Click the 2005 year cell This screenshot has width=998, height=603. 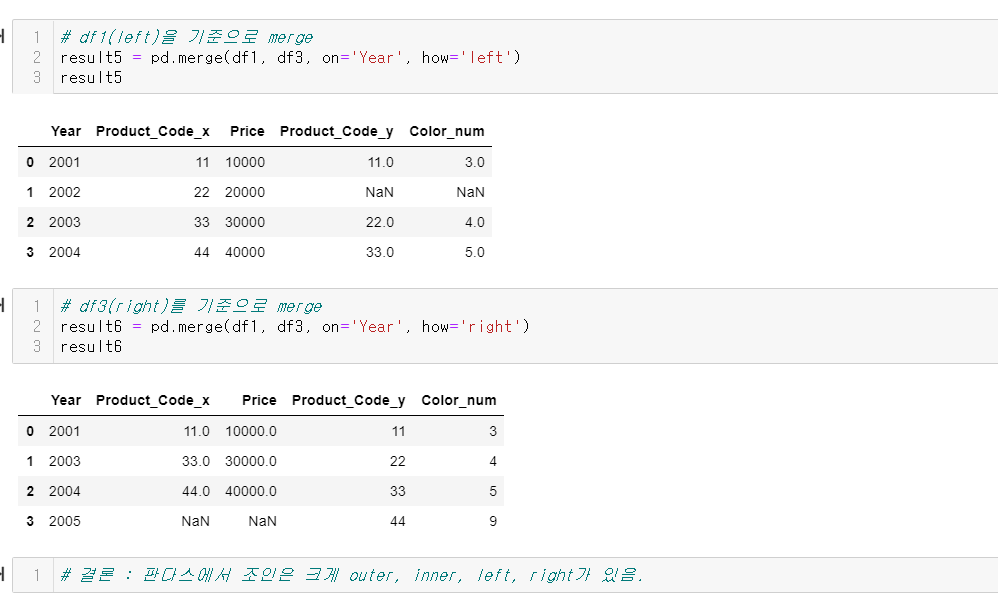point(65,521)
